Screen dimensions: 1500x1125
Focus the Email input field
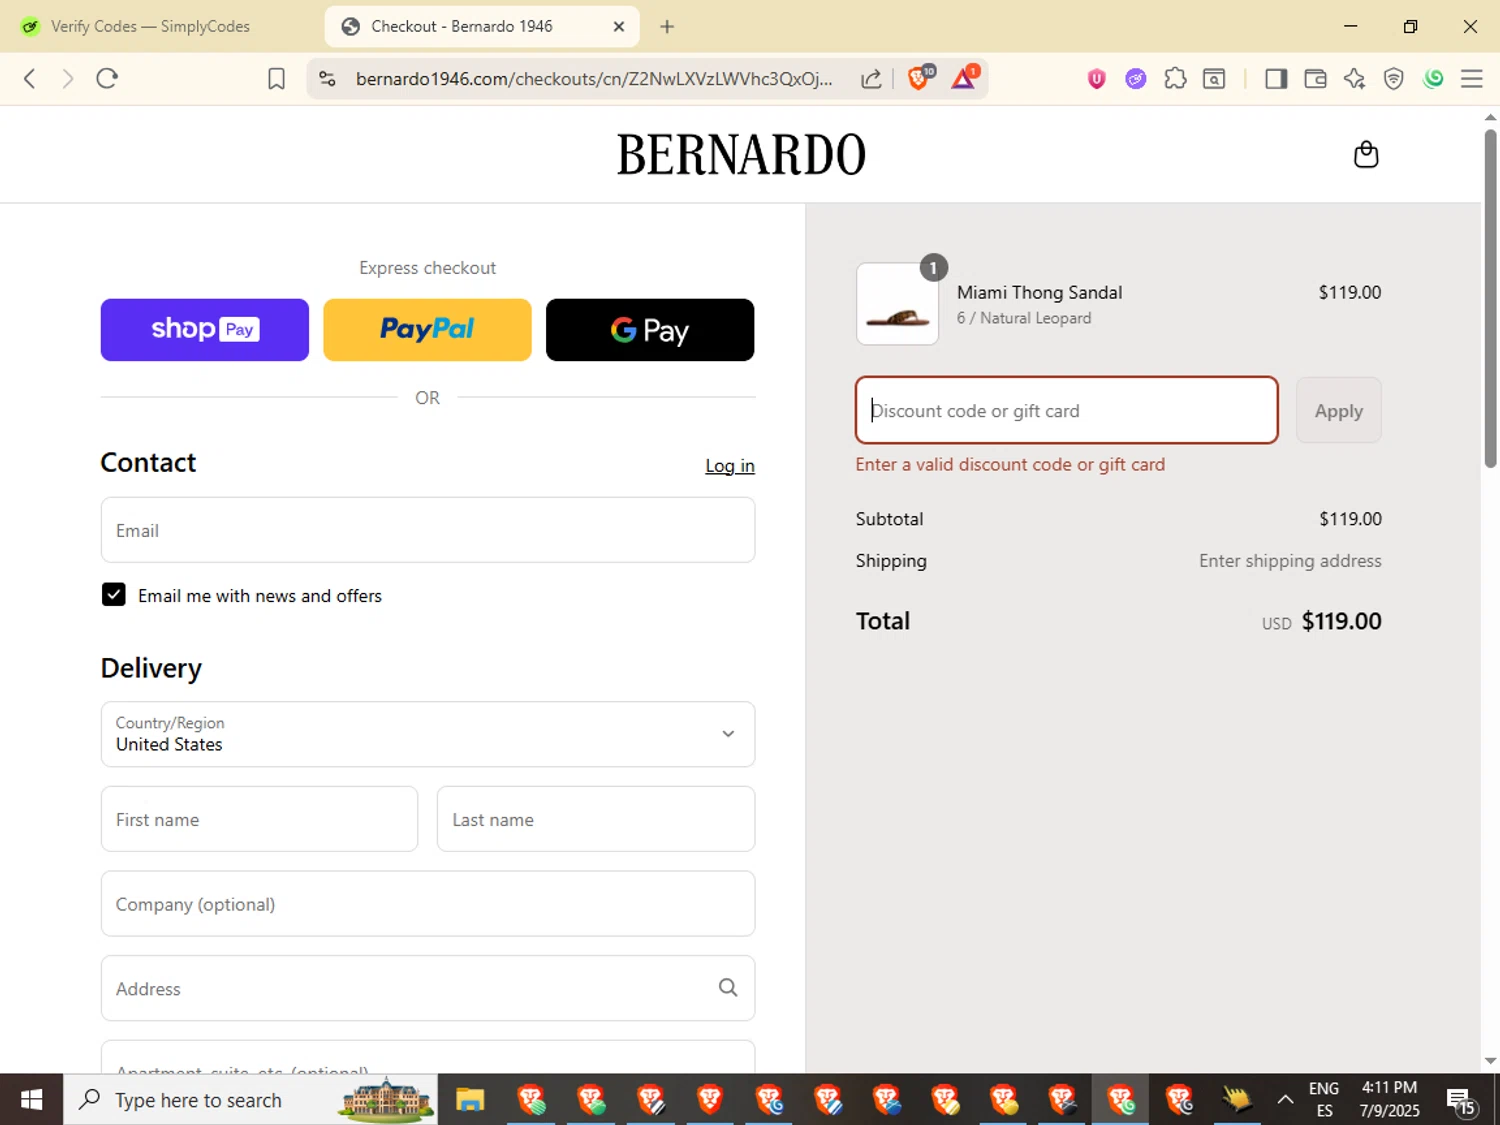pos(428,530)
